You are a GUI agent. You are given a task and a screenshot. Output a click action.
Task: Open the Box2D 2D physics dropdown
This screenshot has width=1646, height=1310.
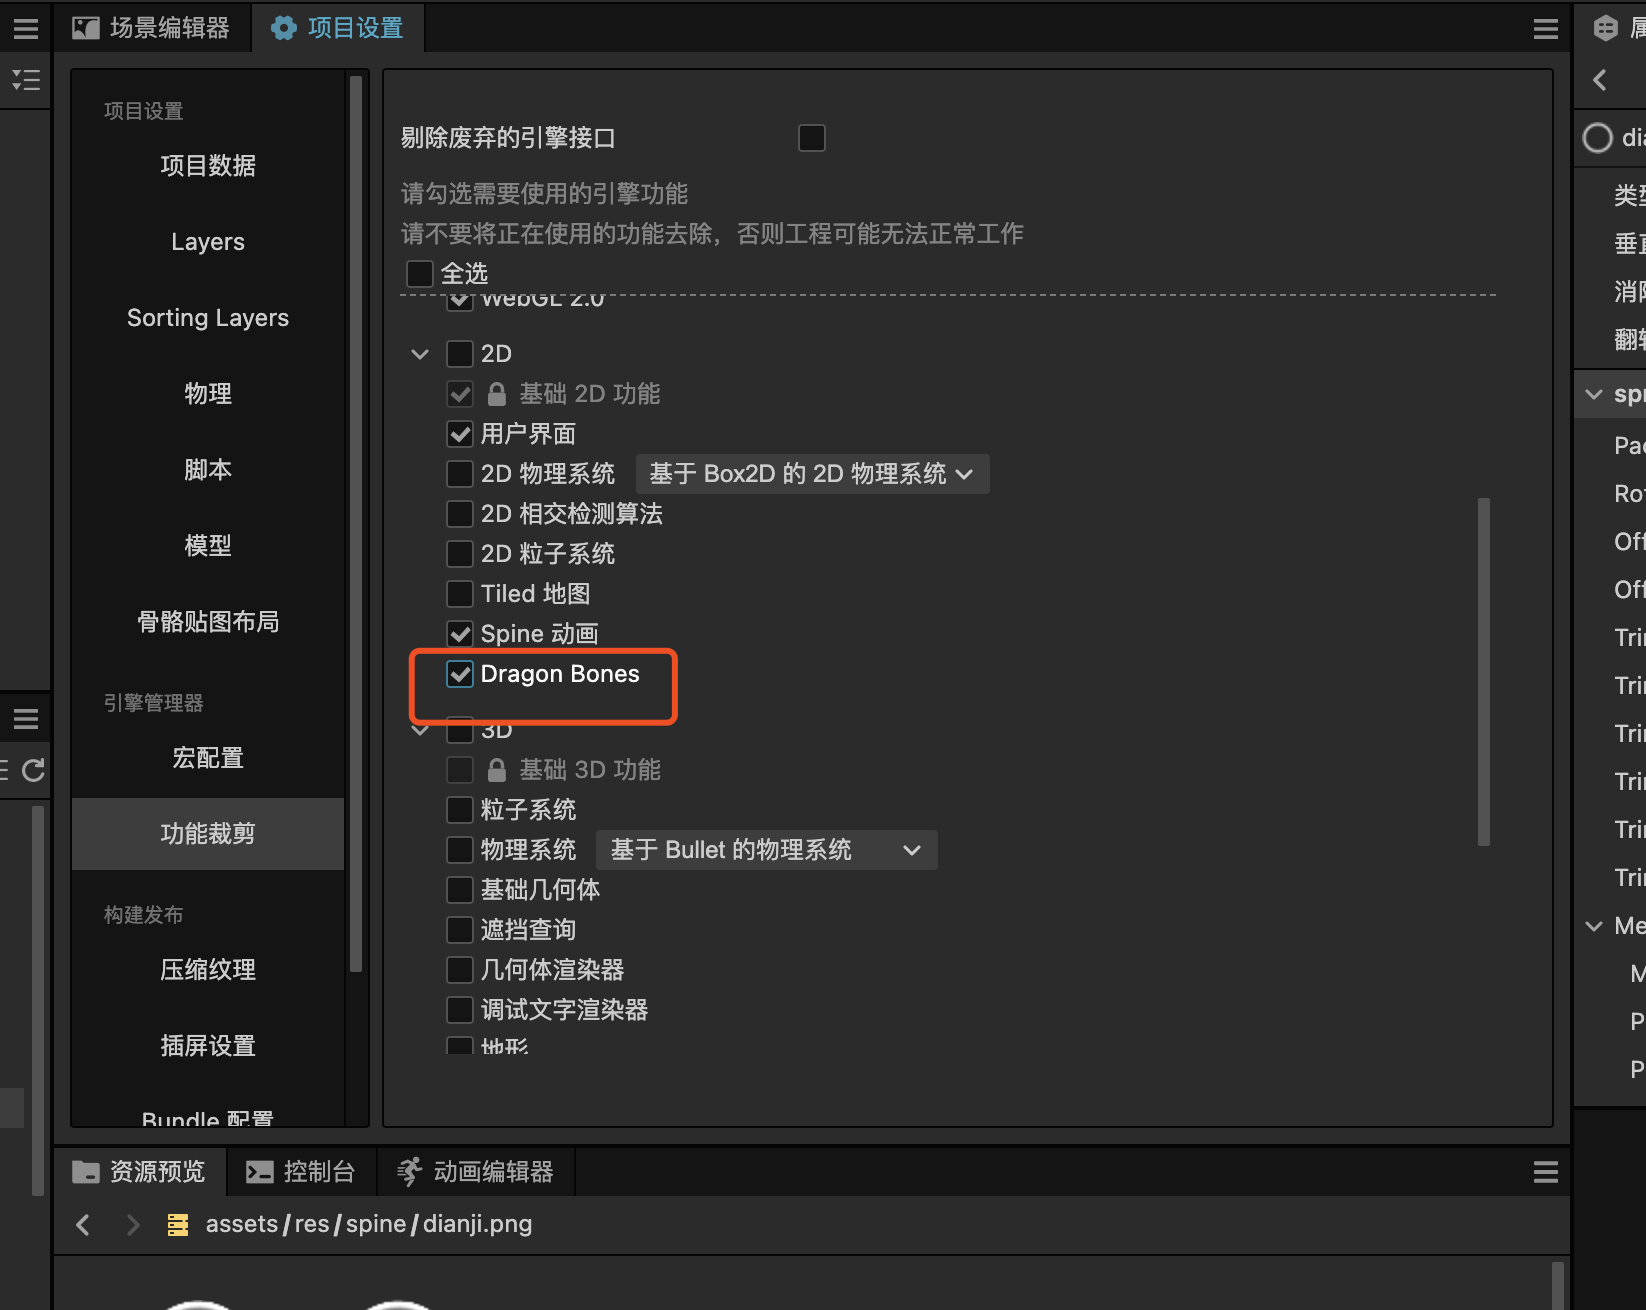point(812,474)
